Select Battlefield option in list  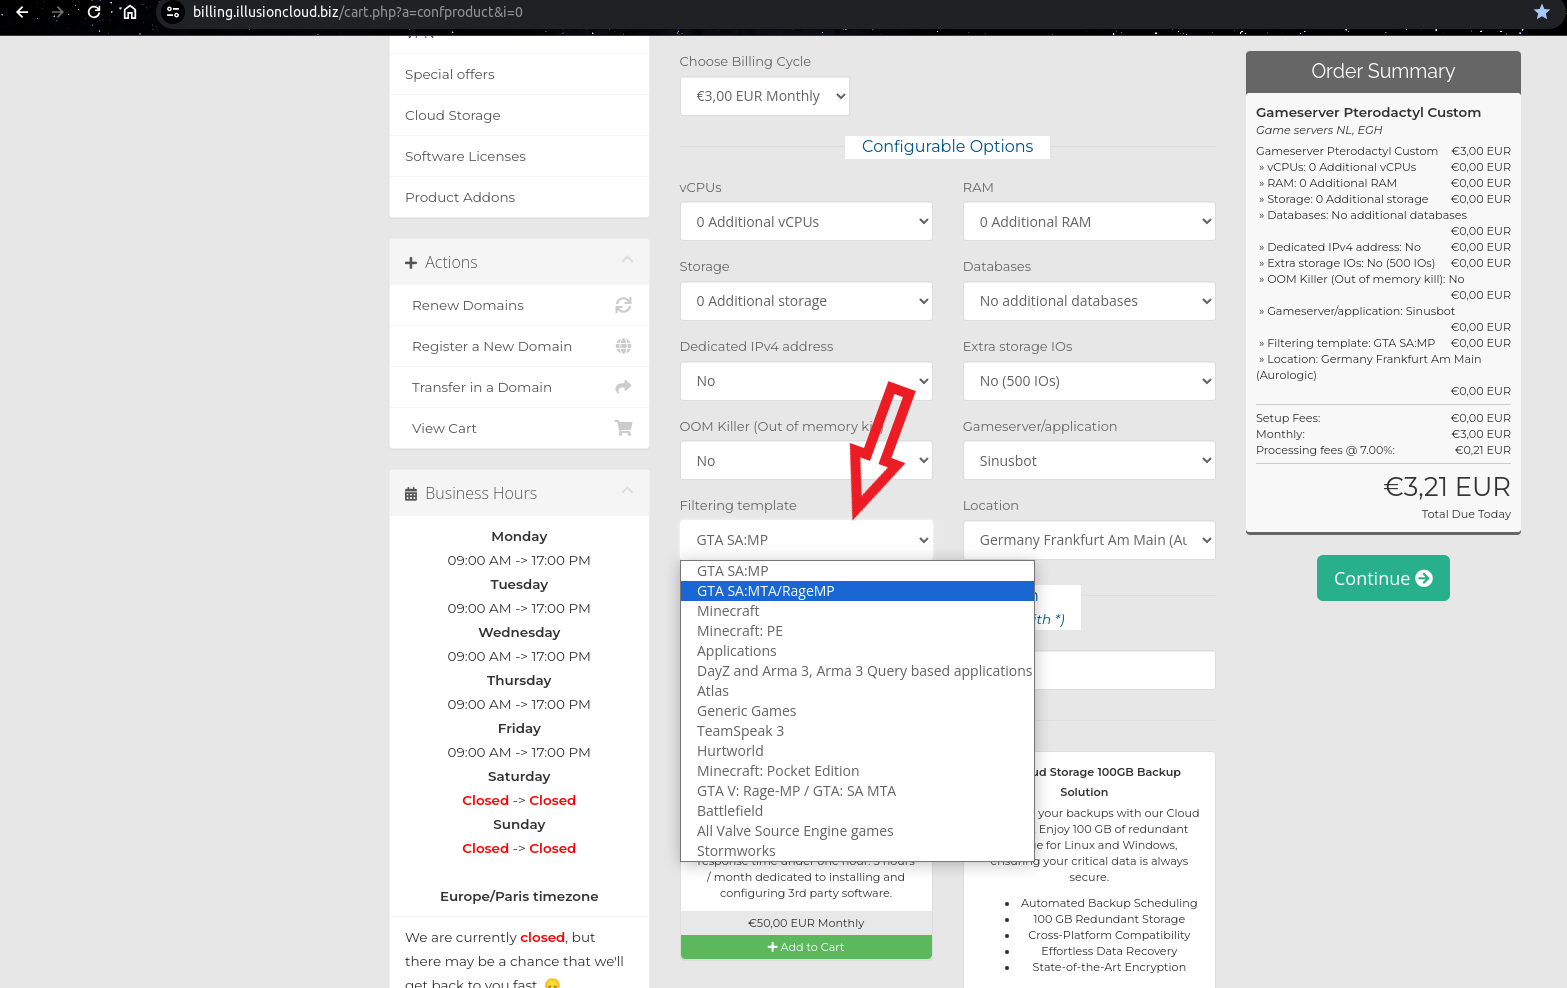[857, 811]
